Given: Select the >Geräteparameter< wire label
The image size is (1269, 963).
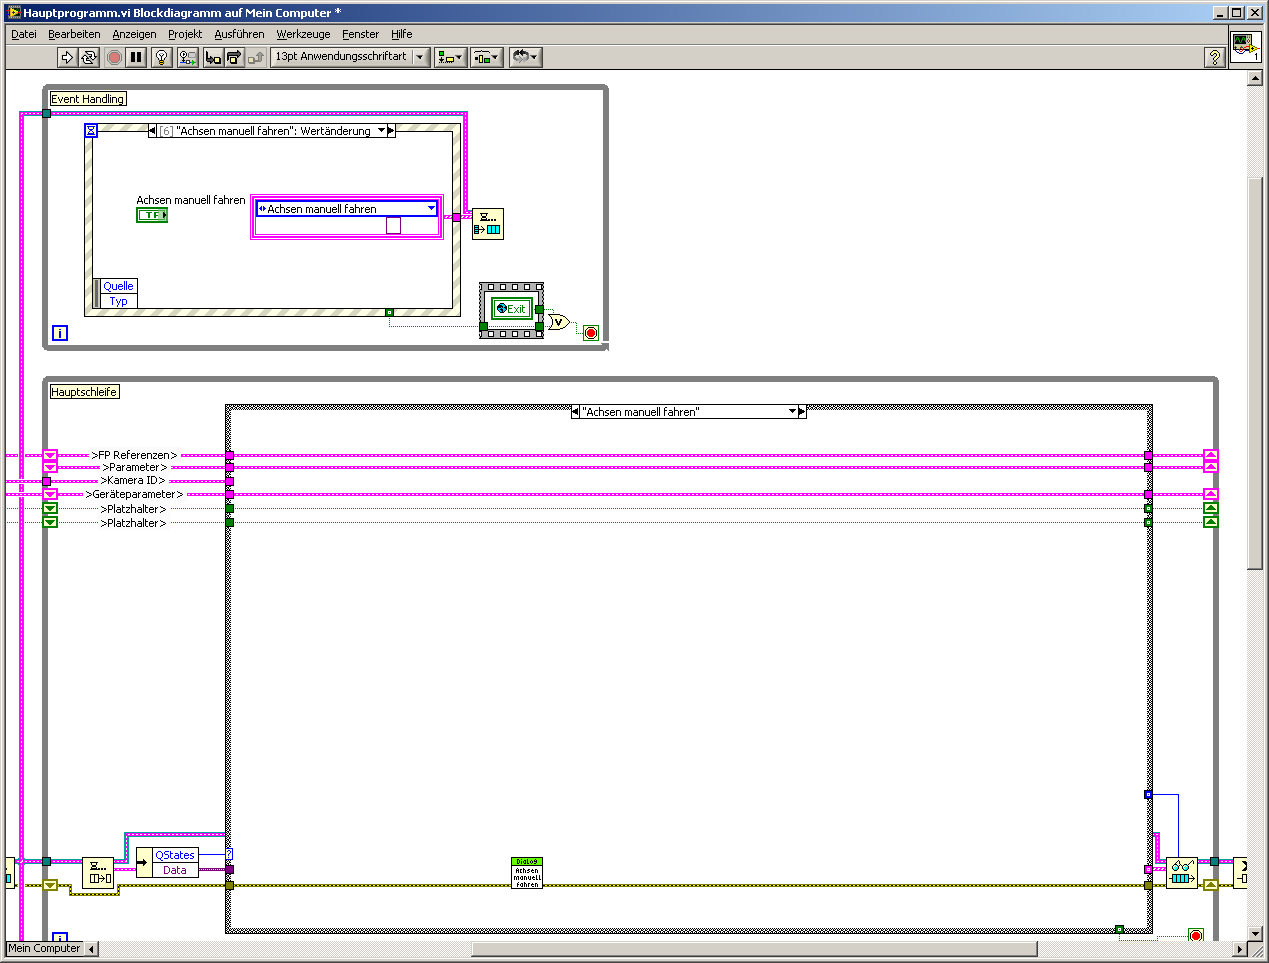Looking at the screenshot, I should tap(134, 494).
